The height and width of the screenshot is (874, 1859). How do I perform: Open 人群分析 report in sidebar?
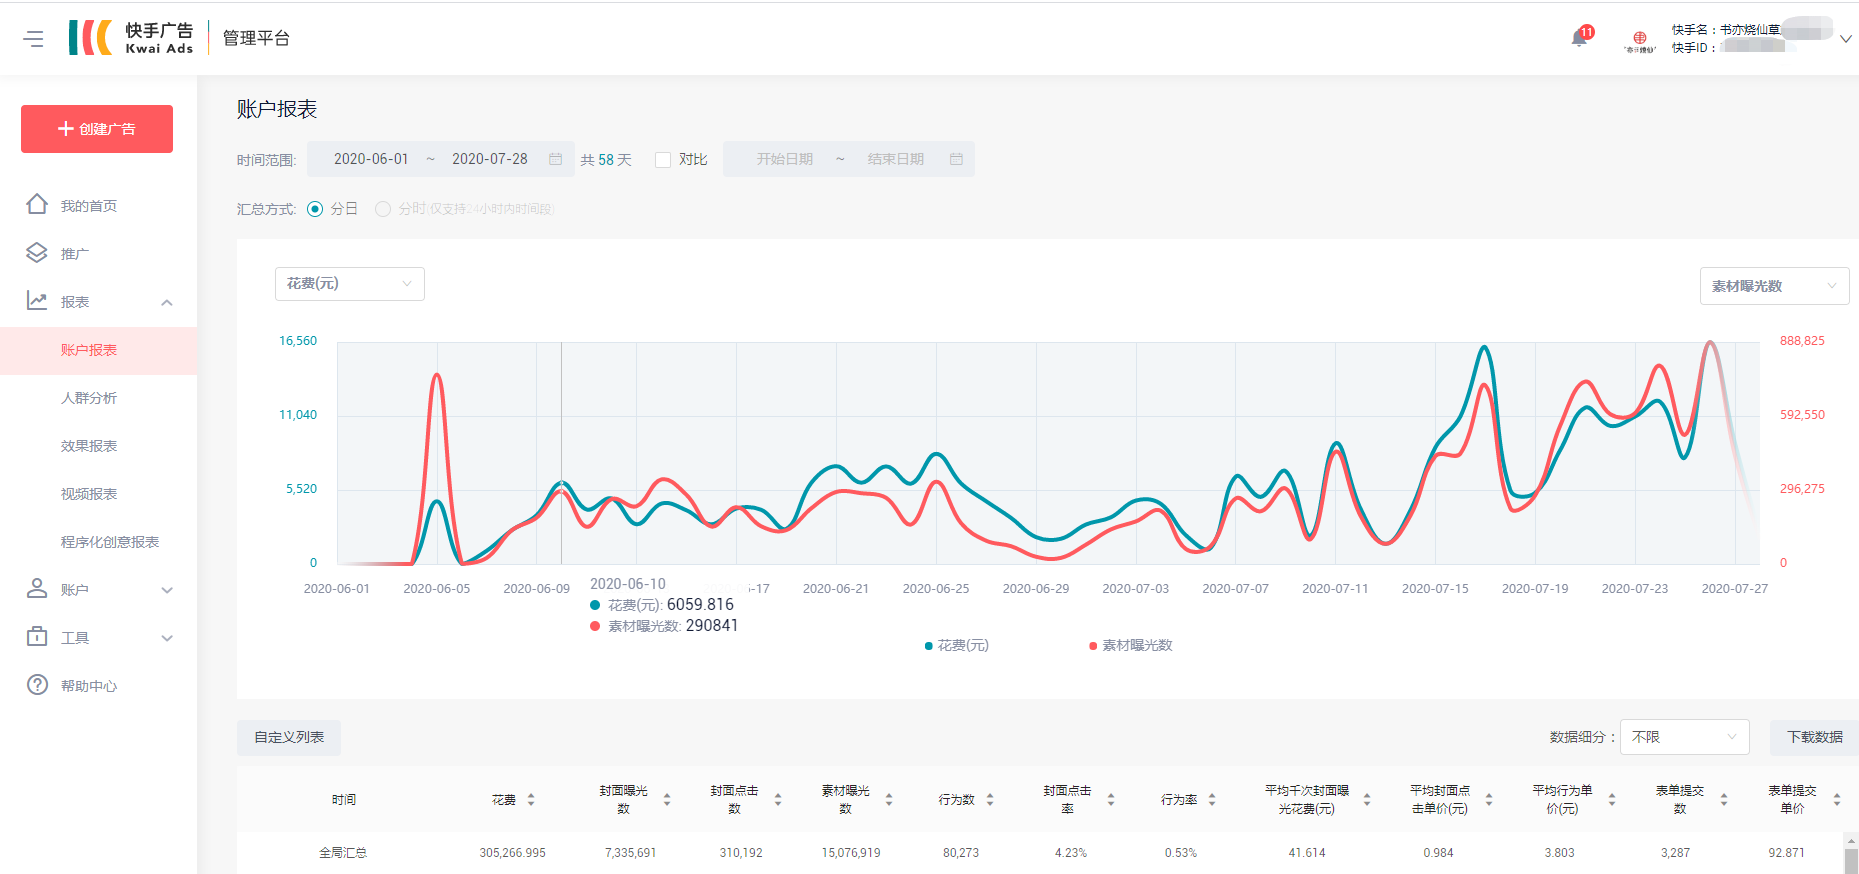[89, 398]
